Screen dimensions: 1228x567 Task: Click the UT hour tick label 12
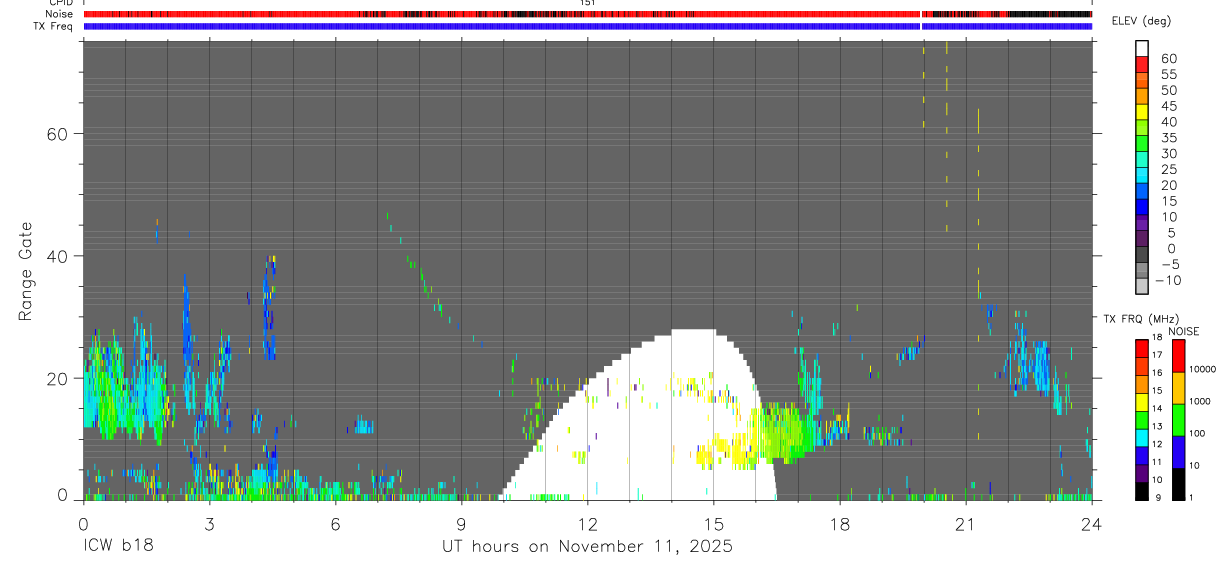click(587, 523)
